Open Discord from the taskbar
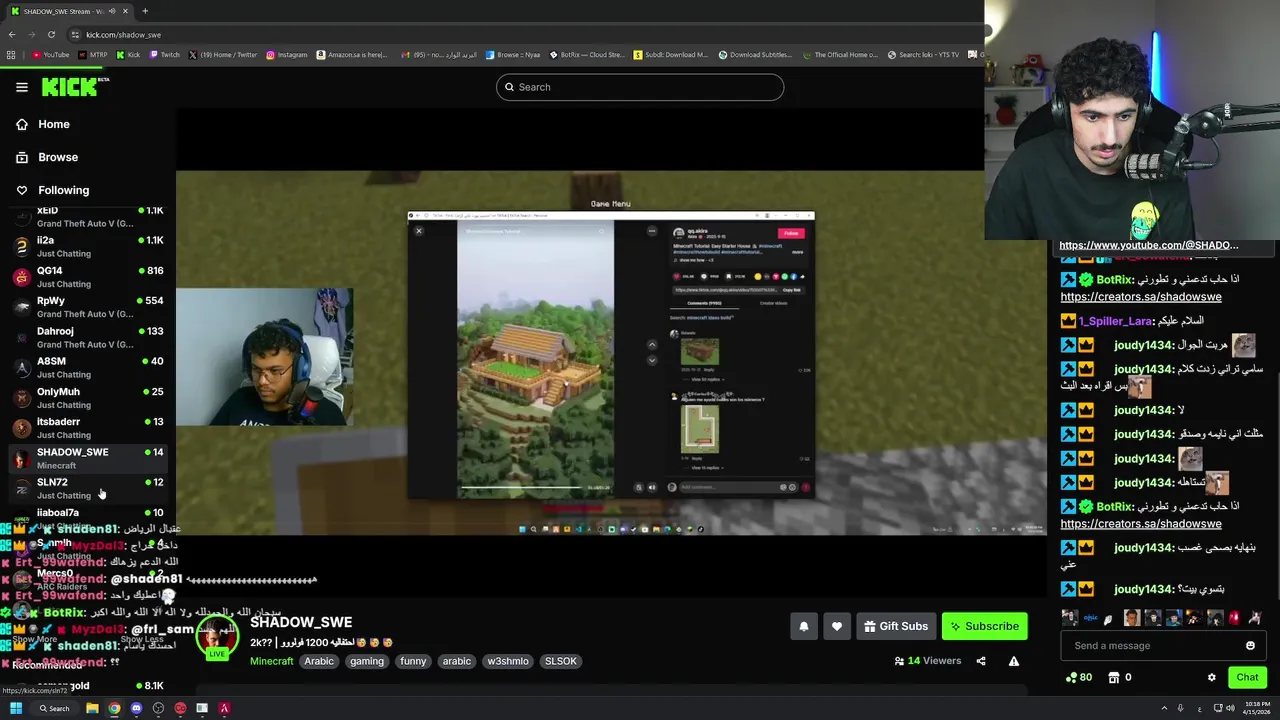Image resolution: width=1280 pixels, height=720 pixels. (136, 708)
